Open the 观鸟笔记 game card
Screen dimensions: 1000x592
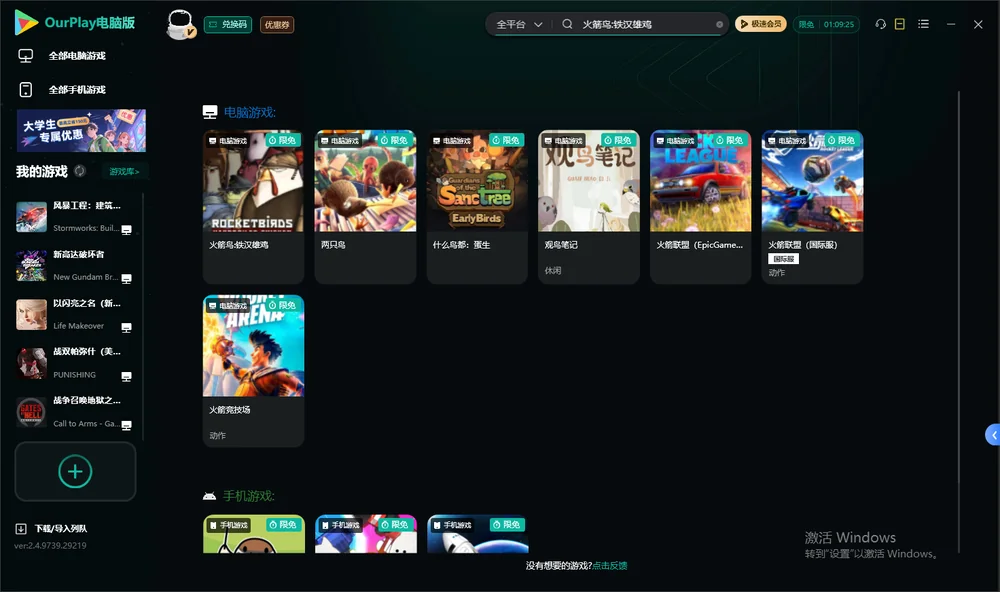tap(589, 207)
